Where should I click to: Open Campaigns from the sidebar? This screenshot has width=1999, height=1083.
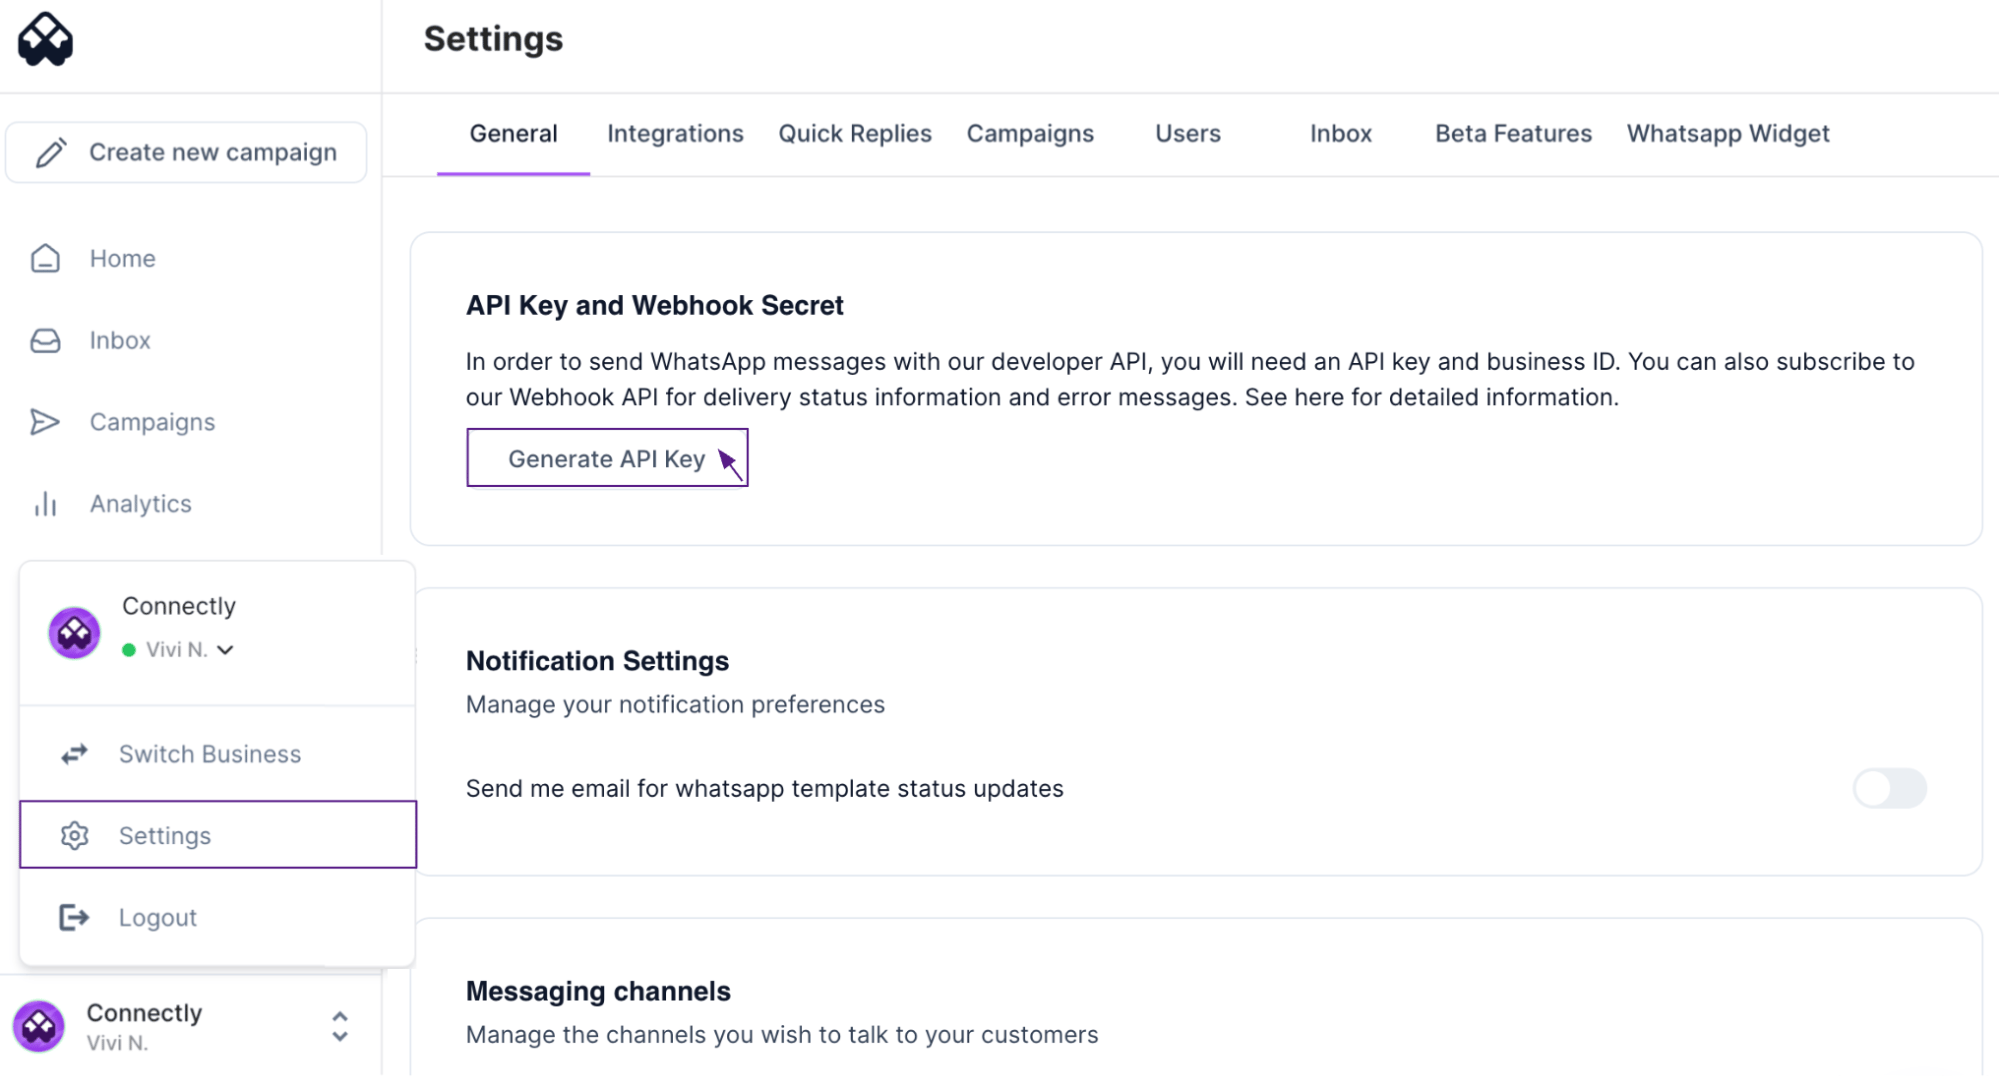152,423
